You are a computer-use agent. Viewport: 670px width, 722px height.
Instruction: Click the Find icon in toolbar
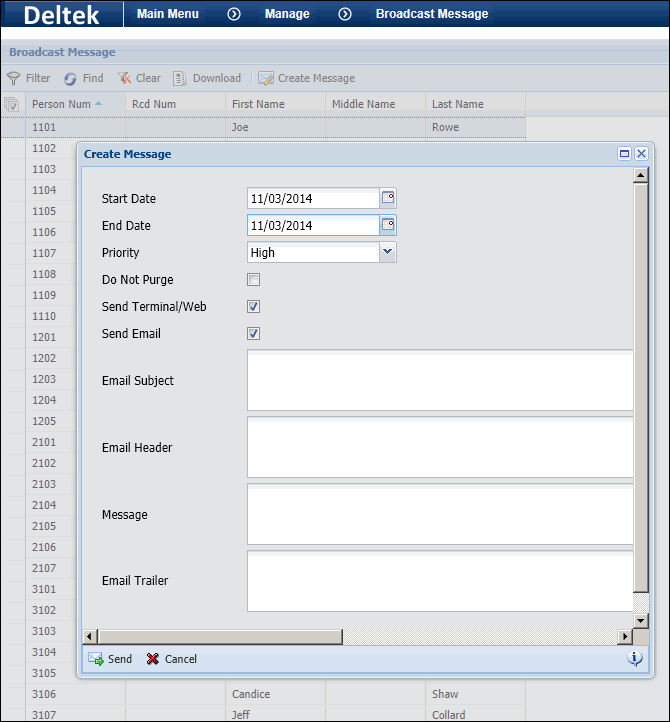click(70, 78)
